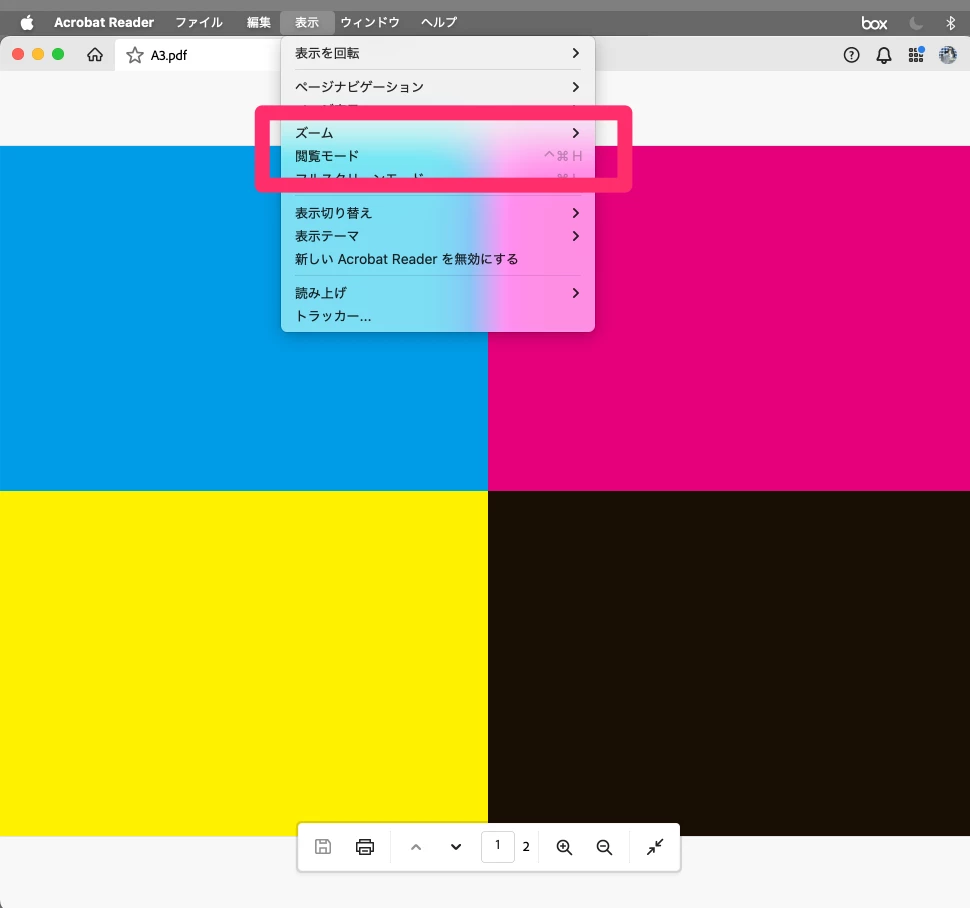Screen dimensions: 970x908
Task: Expand the 表示テーマ submenu
Action: coord(437,236)
